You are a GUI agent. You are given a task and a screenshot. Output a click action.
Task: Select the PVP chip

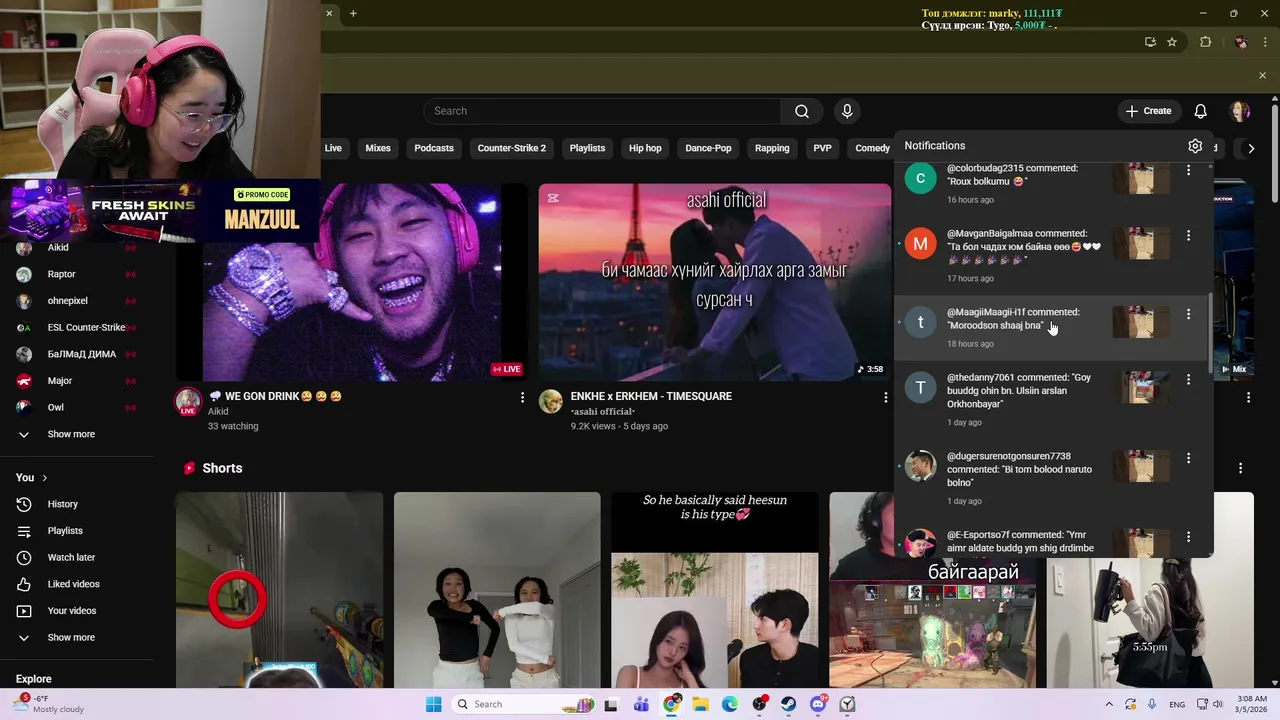(822, 148)
